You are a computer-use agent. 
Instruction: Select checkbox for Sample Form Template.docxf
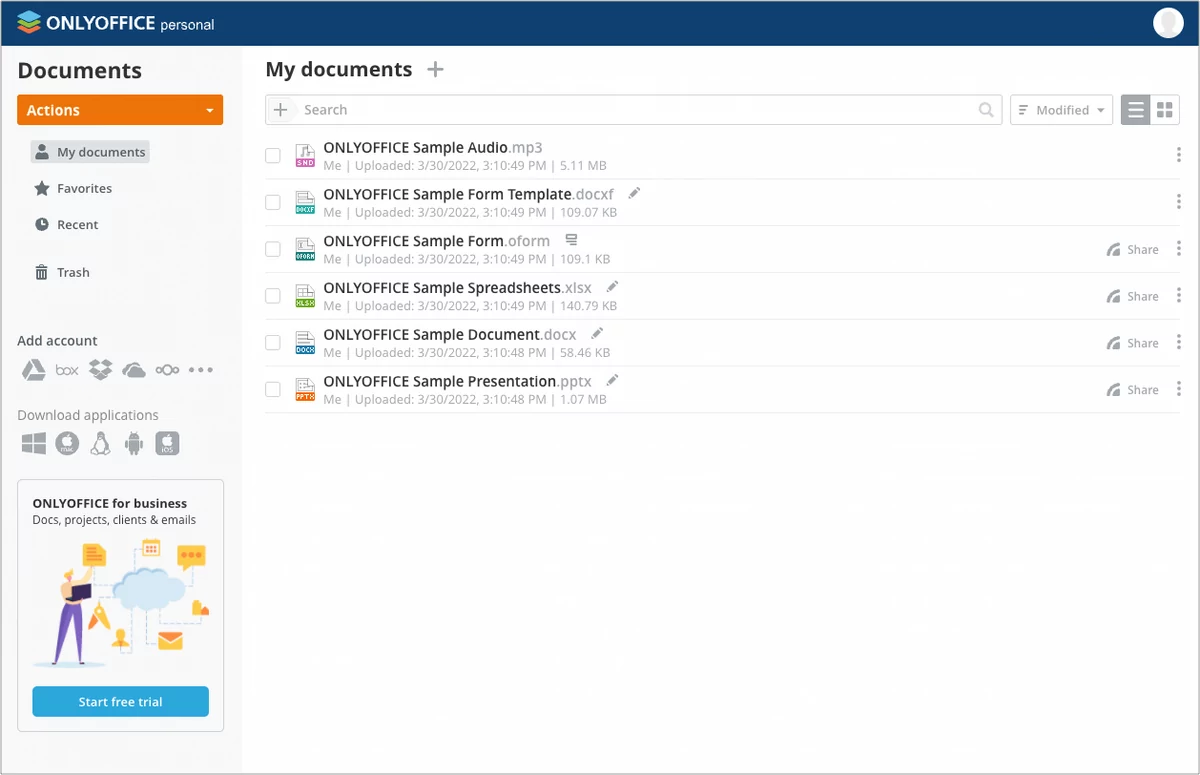click(x=272, y=202)
